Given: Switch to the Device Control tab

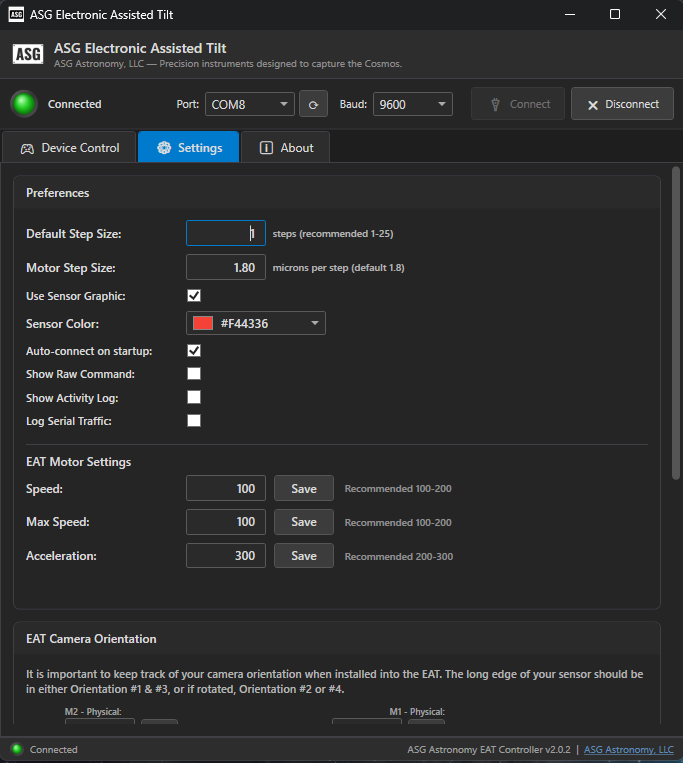Looking at the screenshot, I should point(69,148).
